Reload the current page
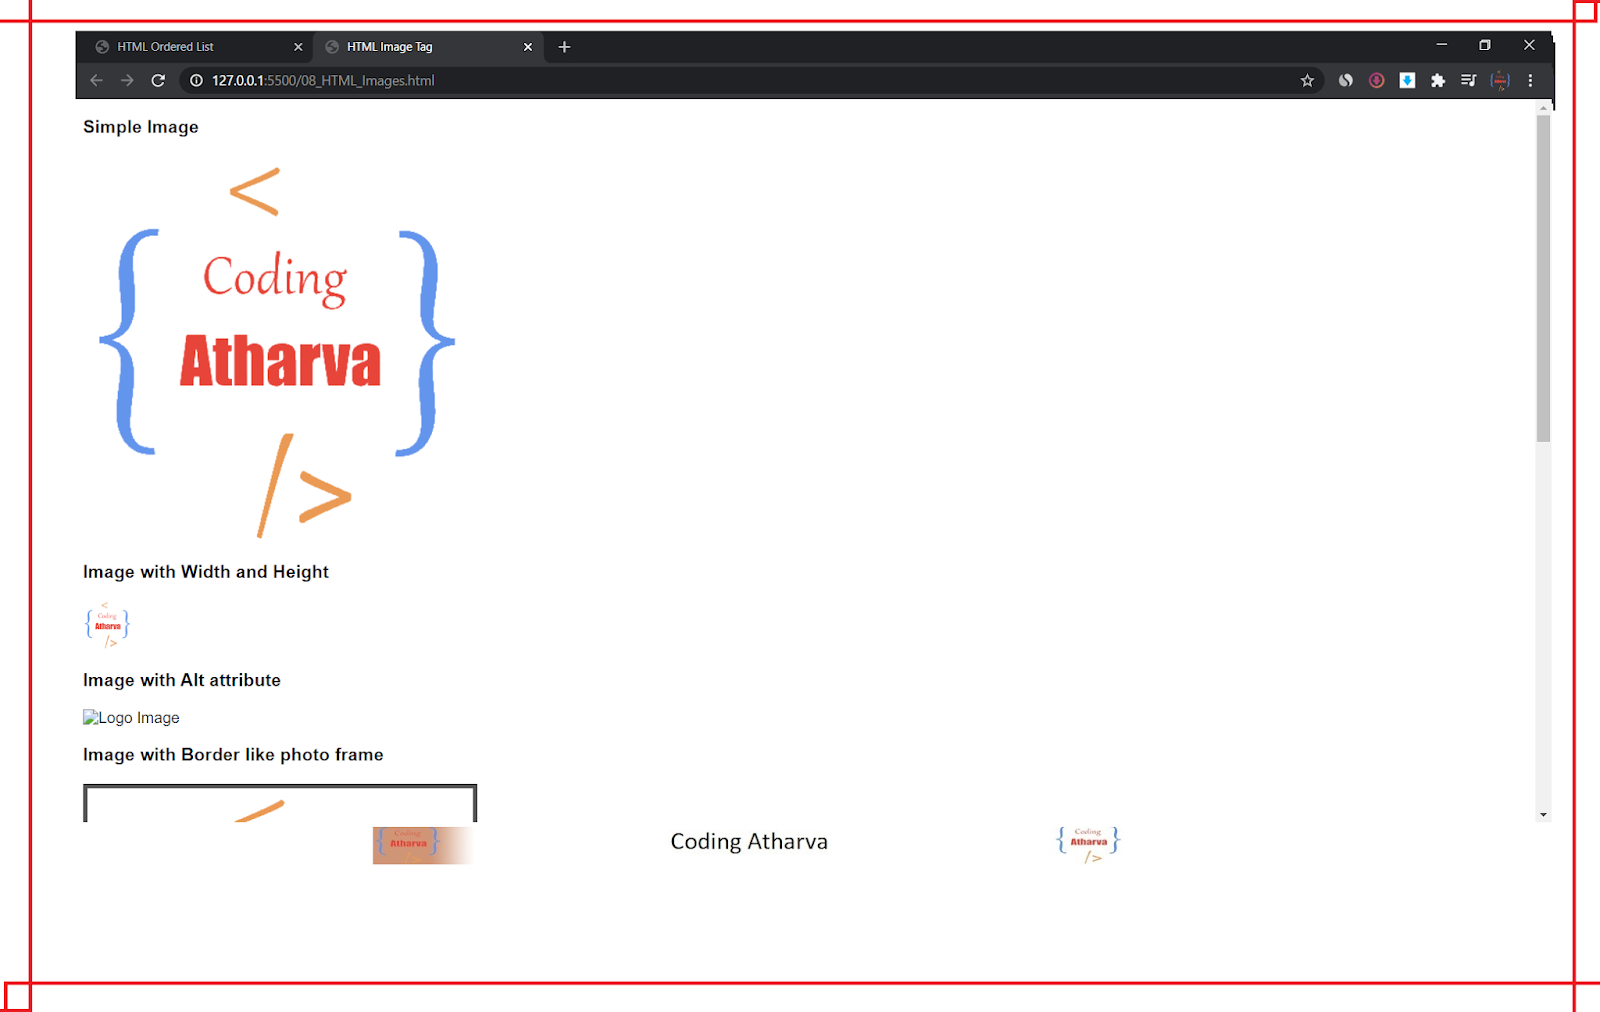1600x1012 pixels. coord(158,80)
